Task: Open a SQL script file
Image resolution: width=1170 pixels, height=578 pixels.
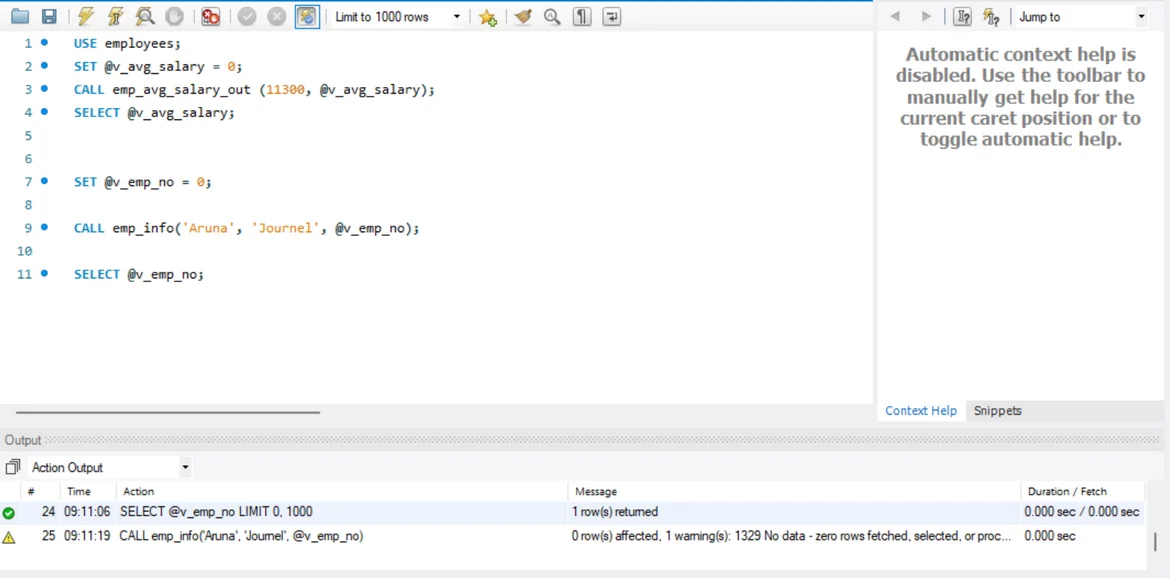Action: (20, 17)
